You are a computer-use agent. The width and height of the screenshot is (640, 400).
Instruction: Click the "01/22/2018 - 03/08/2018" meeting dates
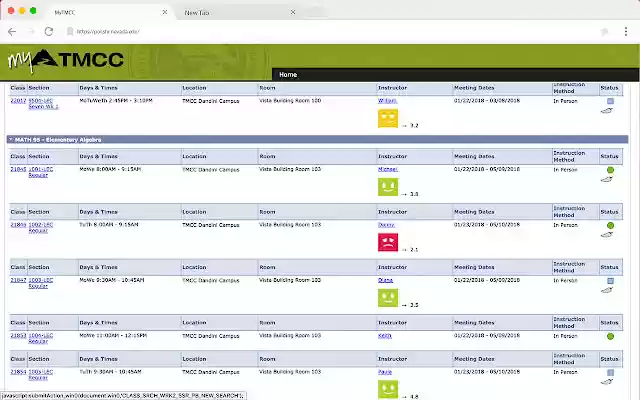(x=487, y=100)
